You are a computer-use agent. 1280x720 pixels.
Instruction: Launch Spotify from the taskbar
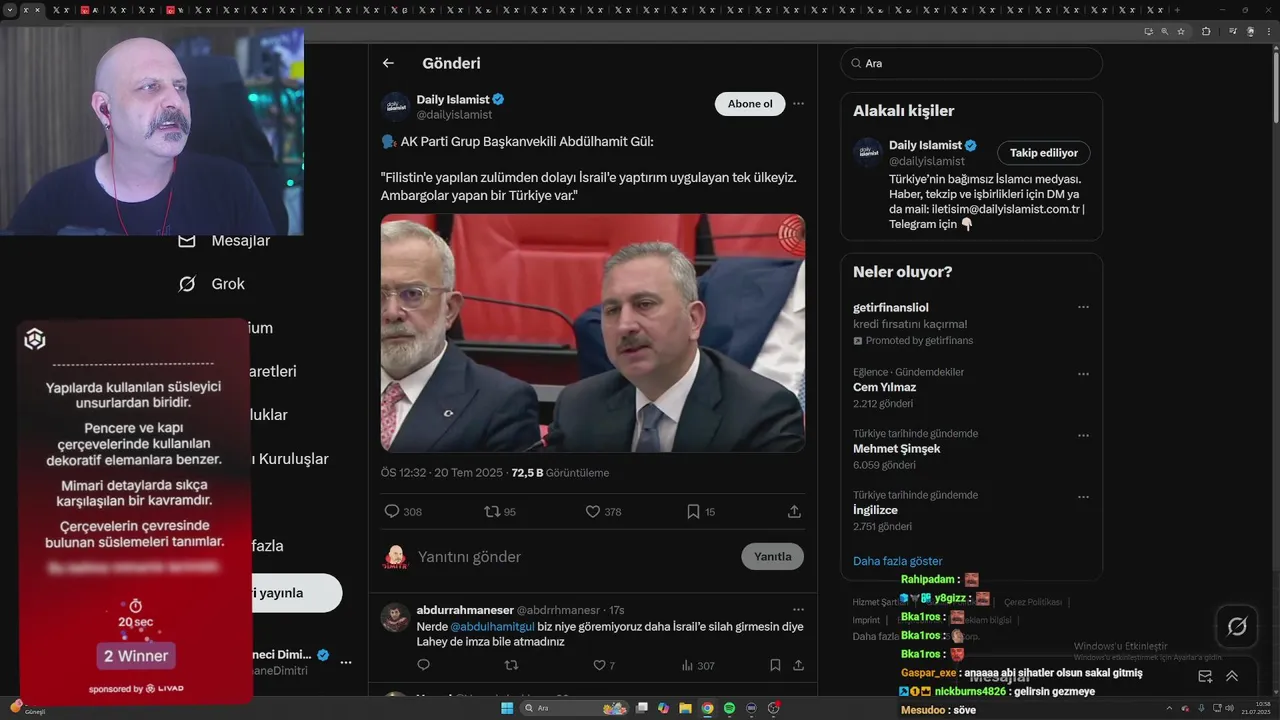[x=729, y=708]
